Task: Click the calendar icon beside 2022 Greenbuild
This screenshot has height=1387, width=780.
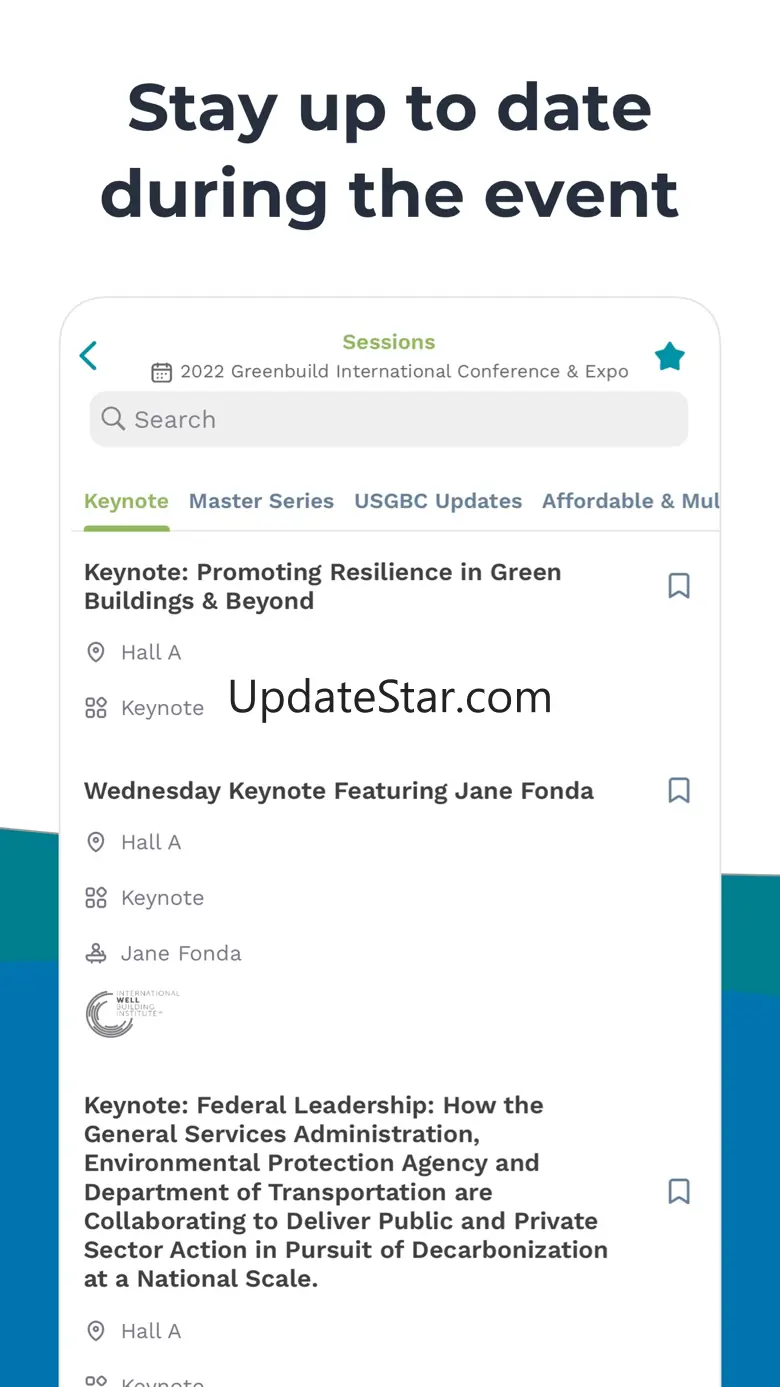Action: pyautogui.click(x=161, y=372)
